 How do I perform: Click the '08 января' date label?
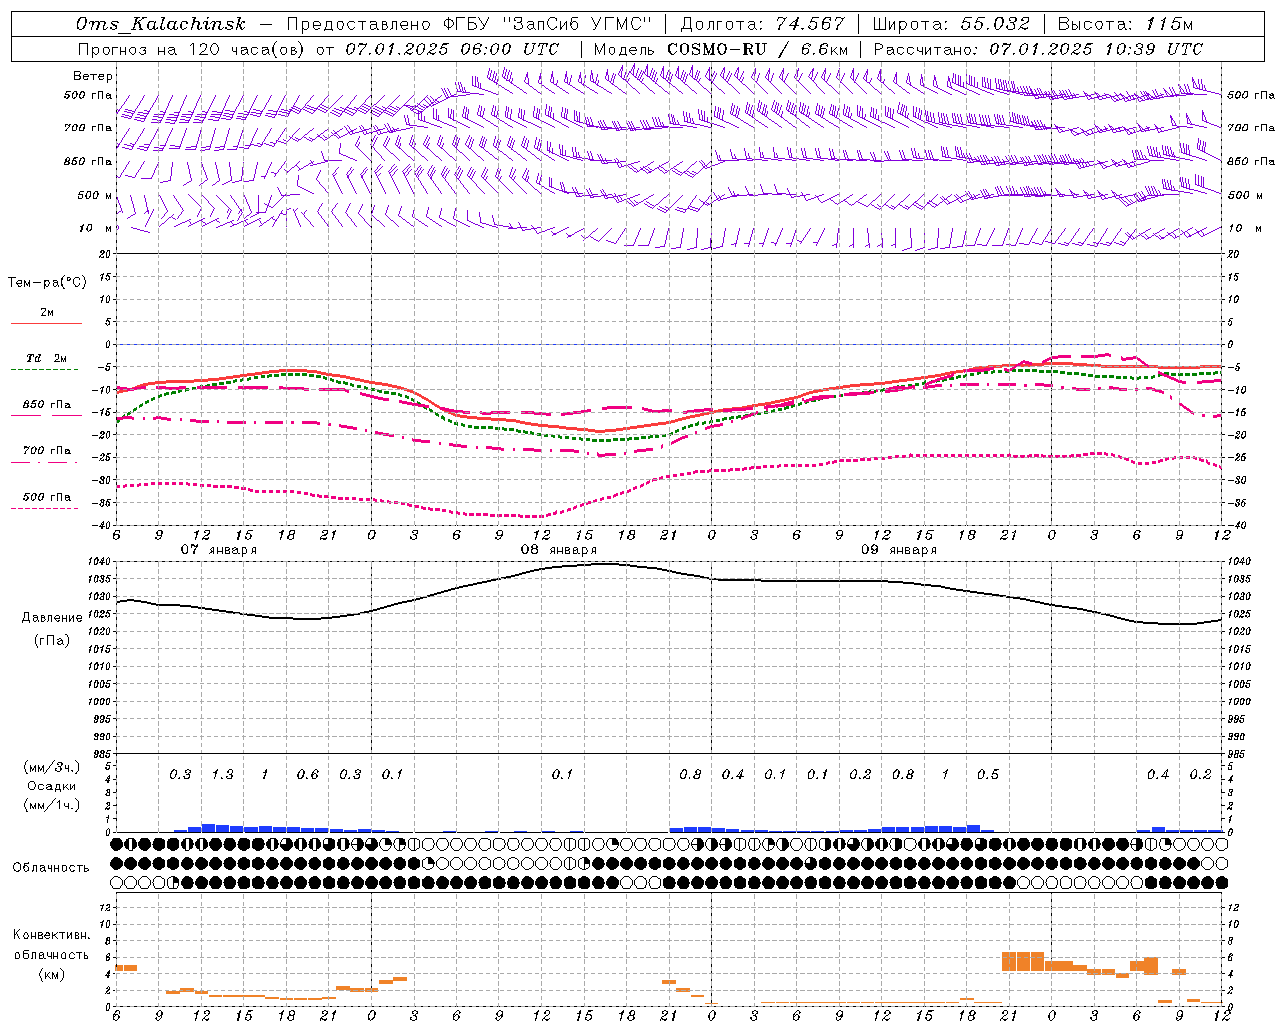click(x=558, y=550)
